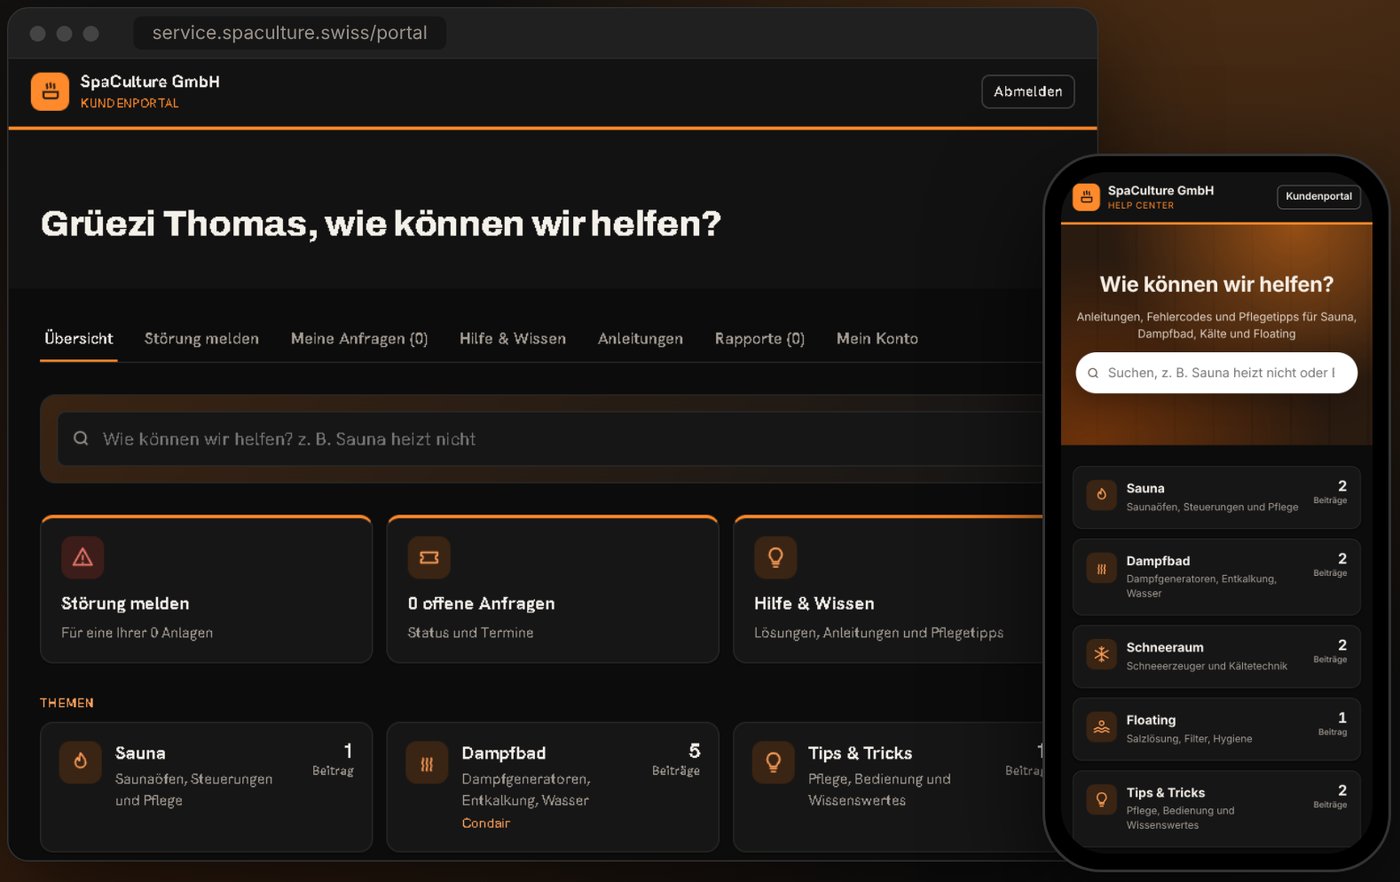Click the 'Für eine Ihrer 0 Anlagen' text

tap(137, 633)
